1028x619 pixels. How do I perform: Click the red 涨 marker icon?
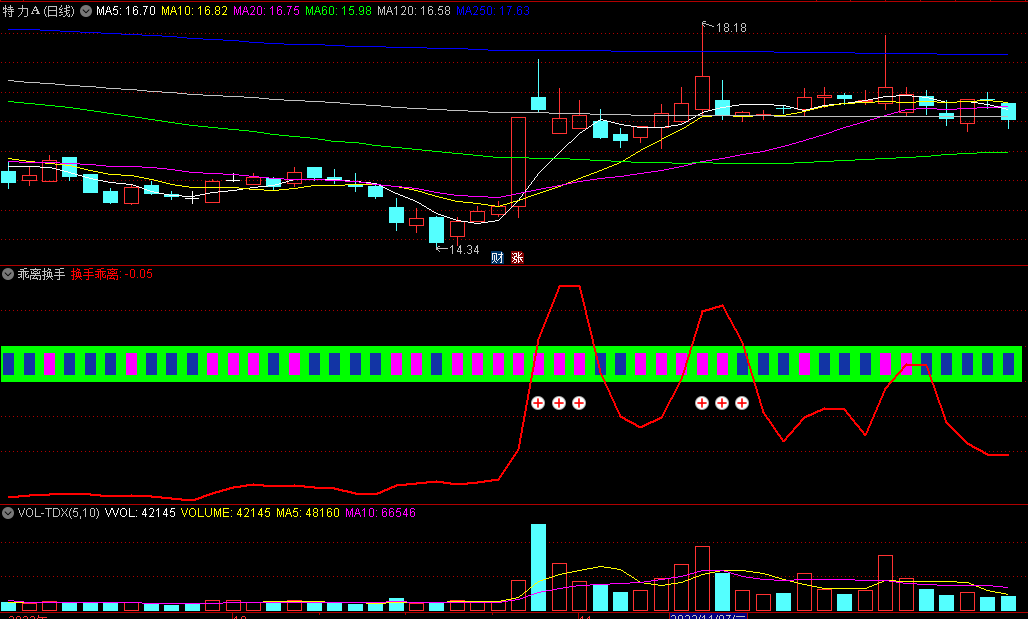tap(517, 258)
